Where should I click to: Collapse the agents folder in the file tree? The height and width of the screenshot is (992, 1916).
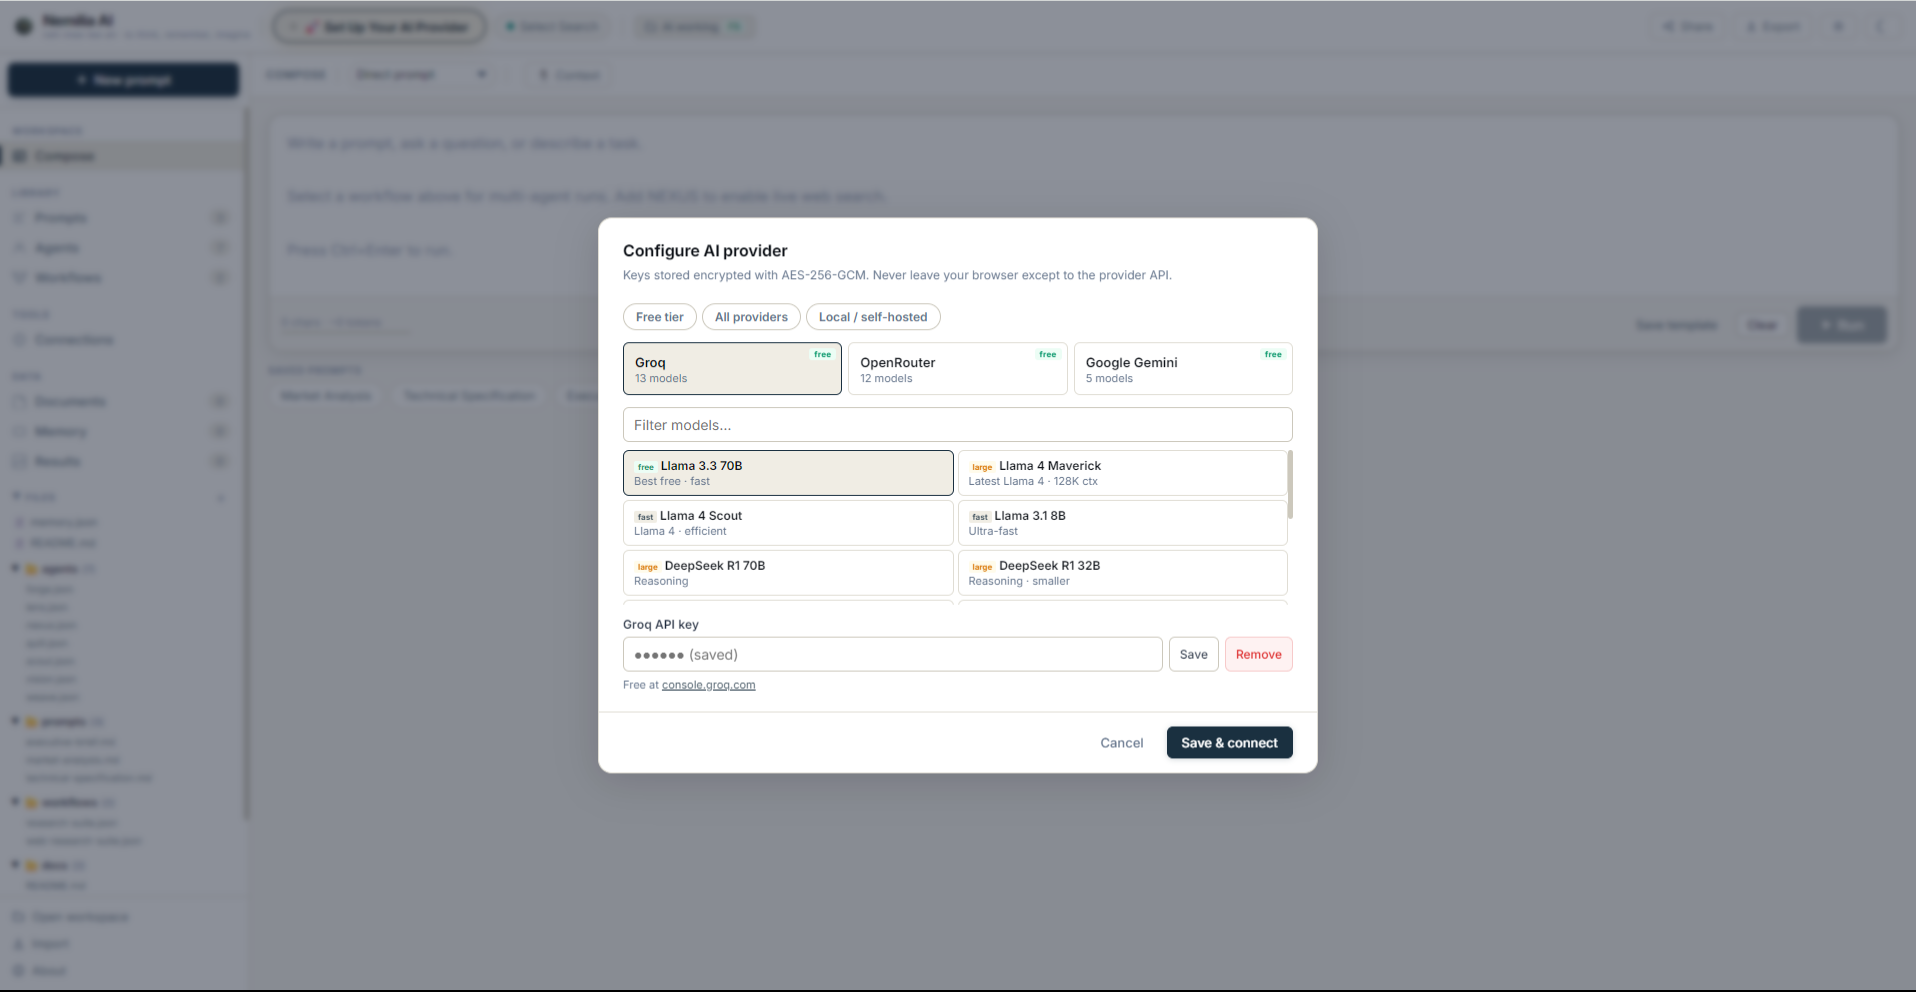point(16,569)
